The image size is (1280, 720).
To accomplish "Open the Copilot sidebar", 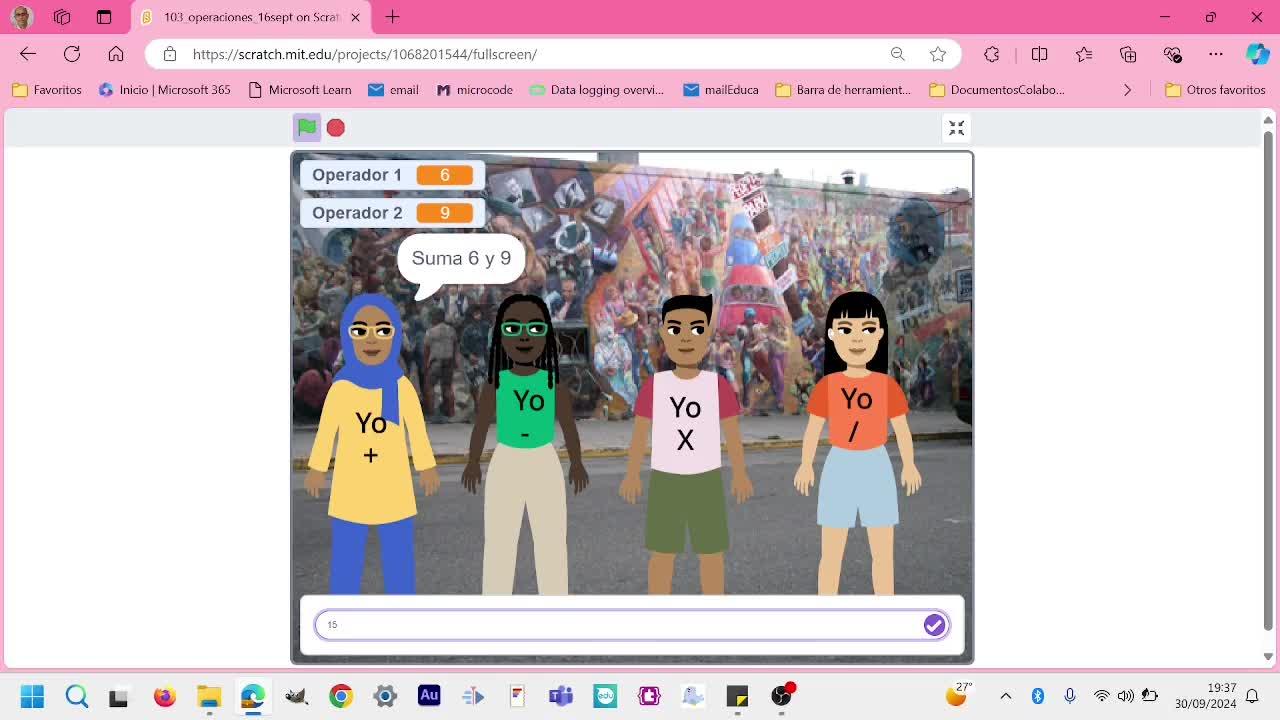I will [1258, 54].
